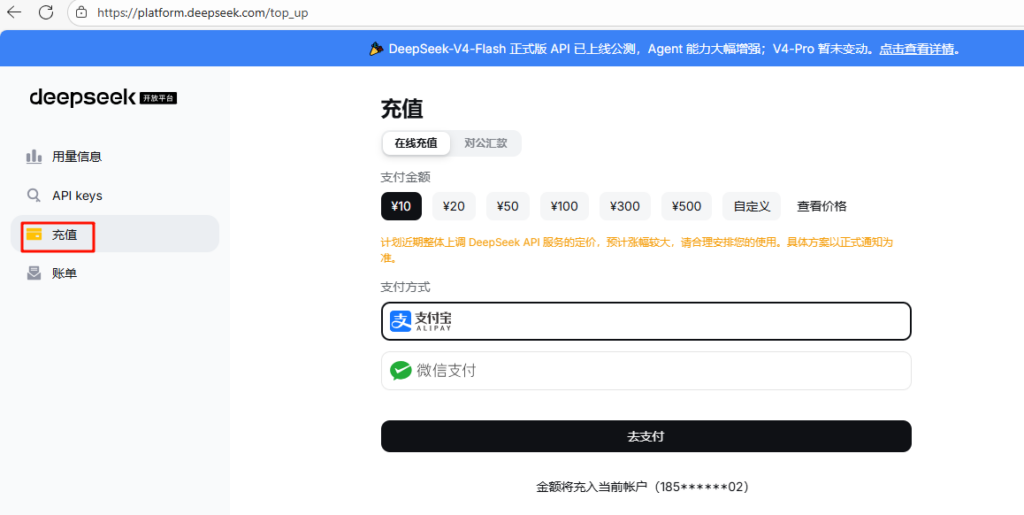Pick the ¥500 amount option

click(686, 206)
